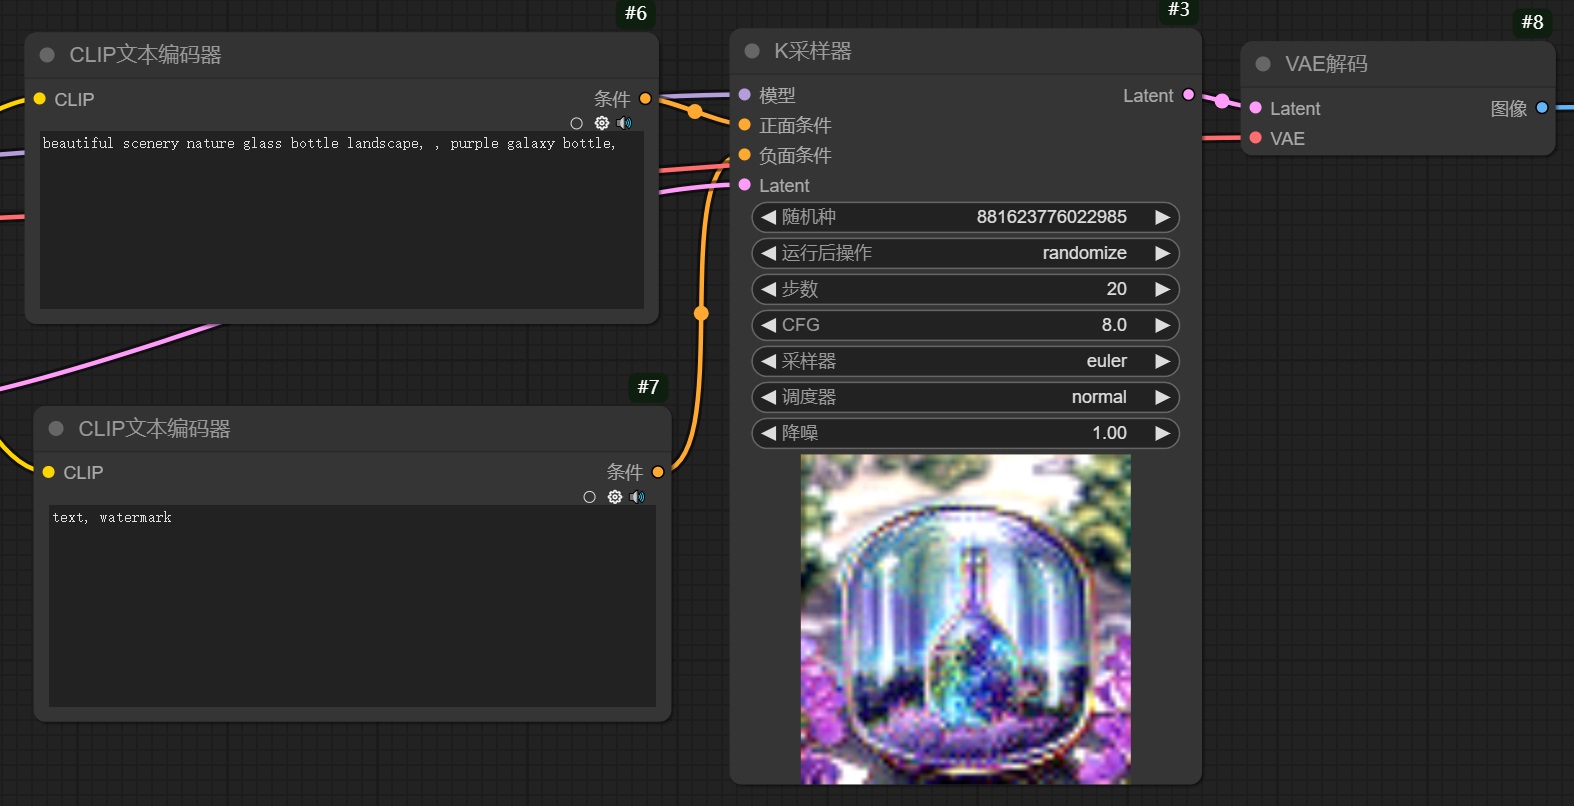
Task: Click the speaker icon in node #6
Action: click(624, 123)
